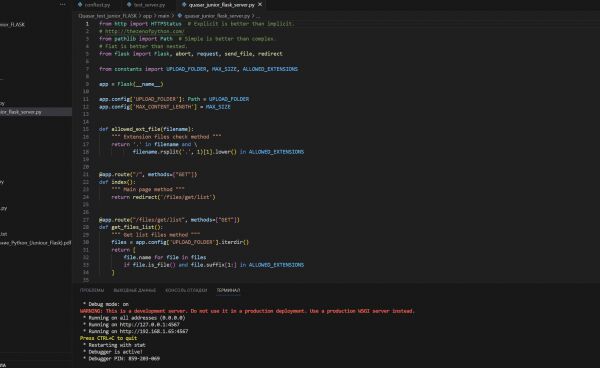
Task: Open the ПРОБЛЕМЫ panel tab
Action: click(x=92, y=290)
